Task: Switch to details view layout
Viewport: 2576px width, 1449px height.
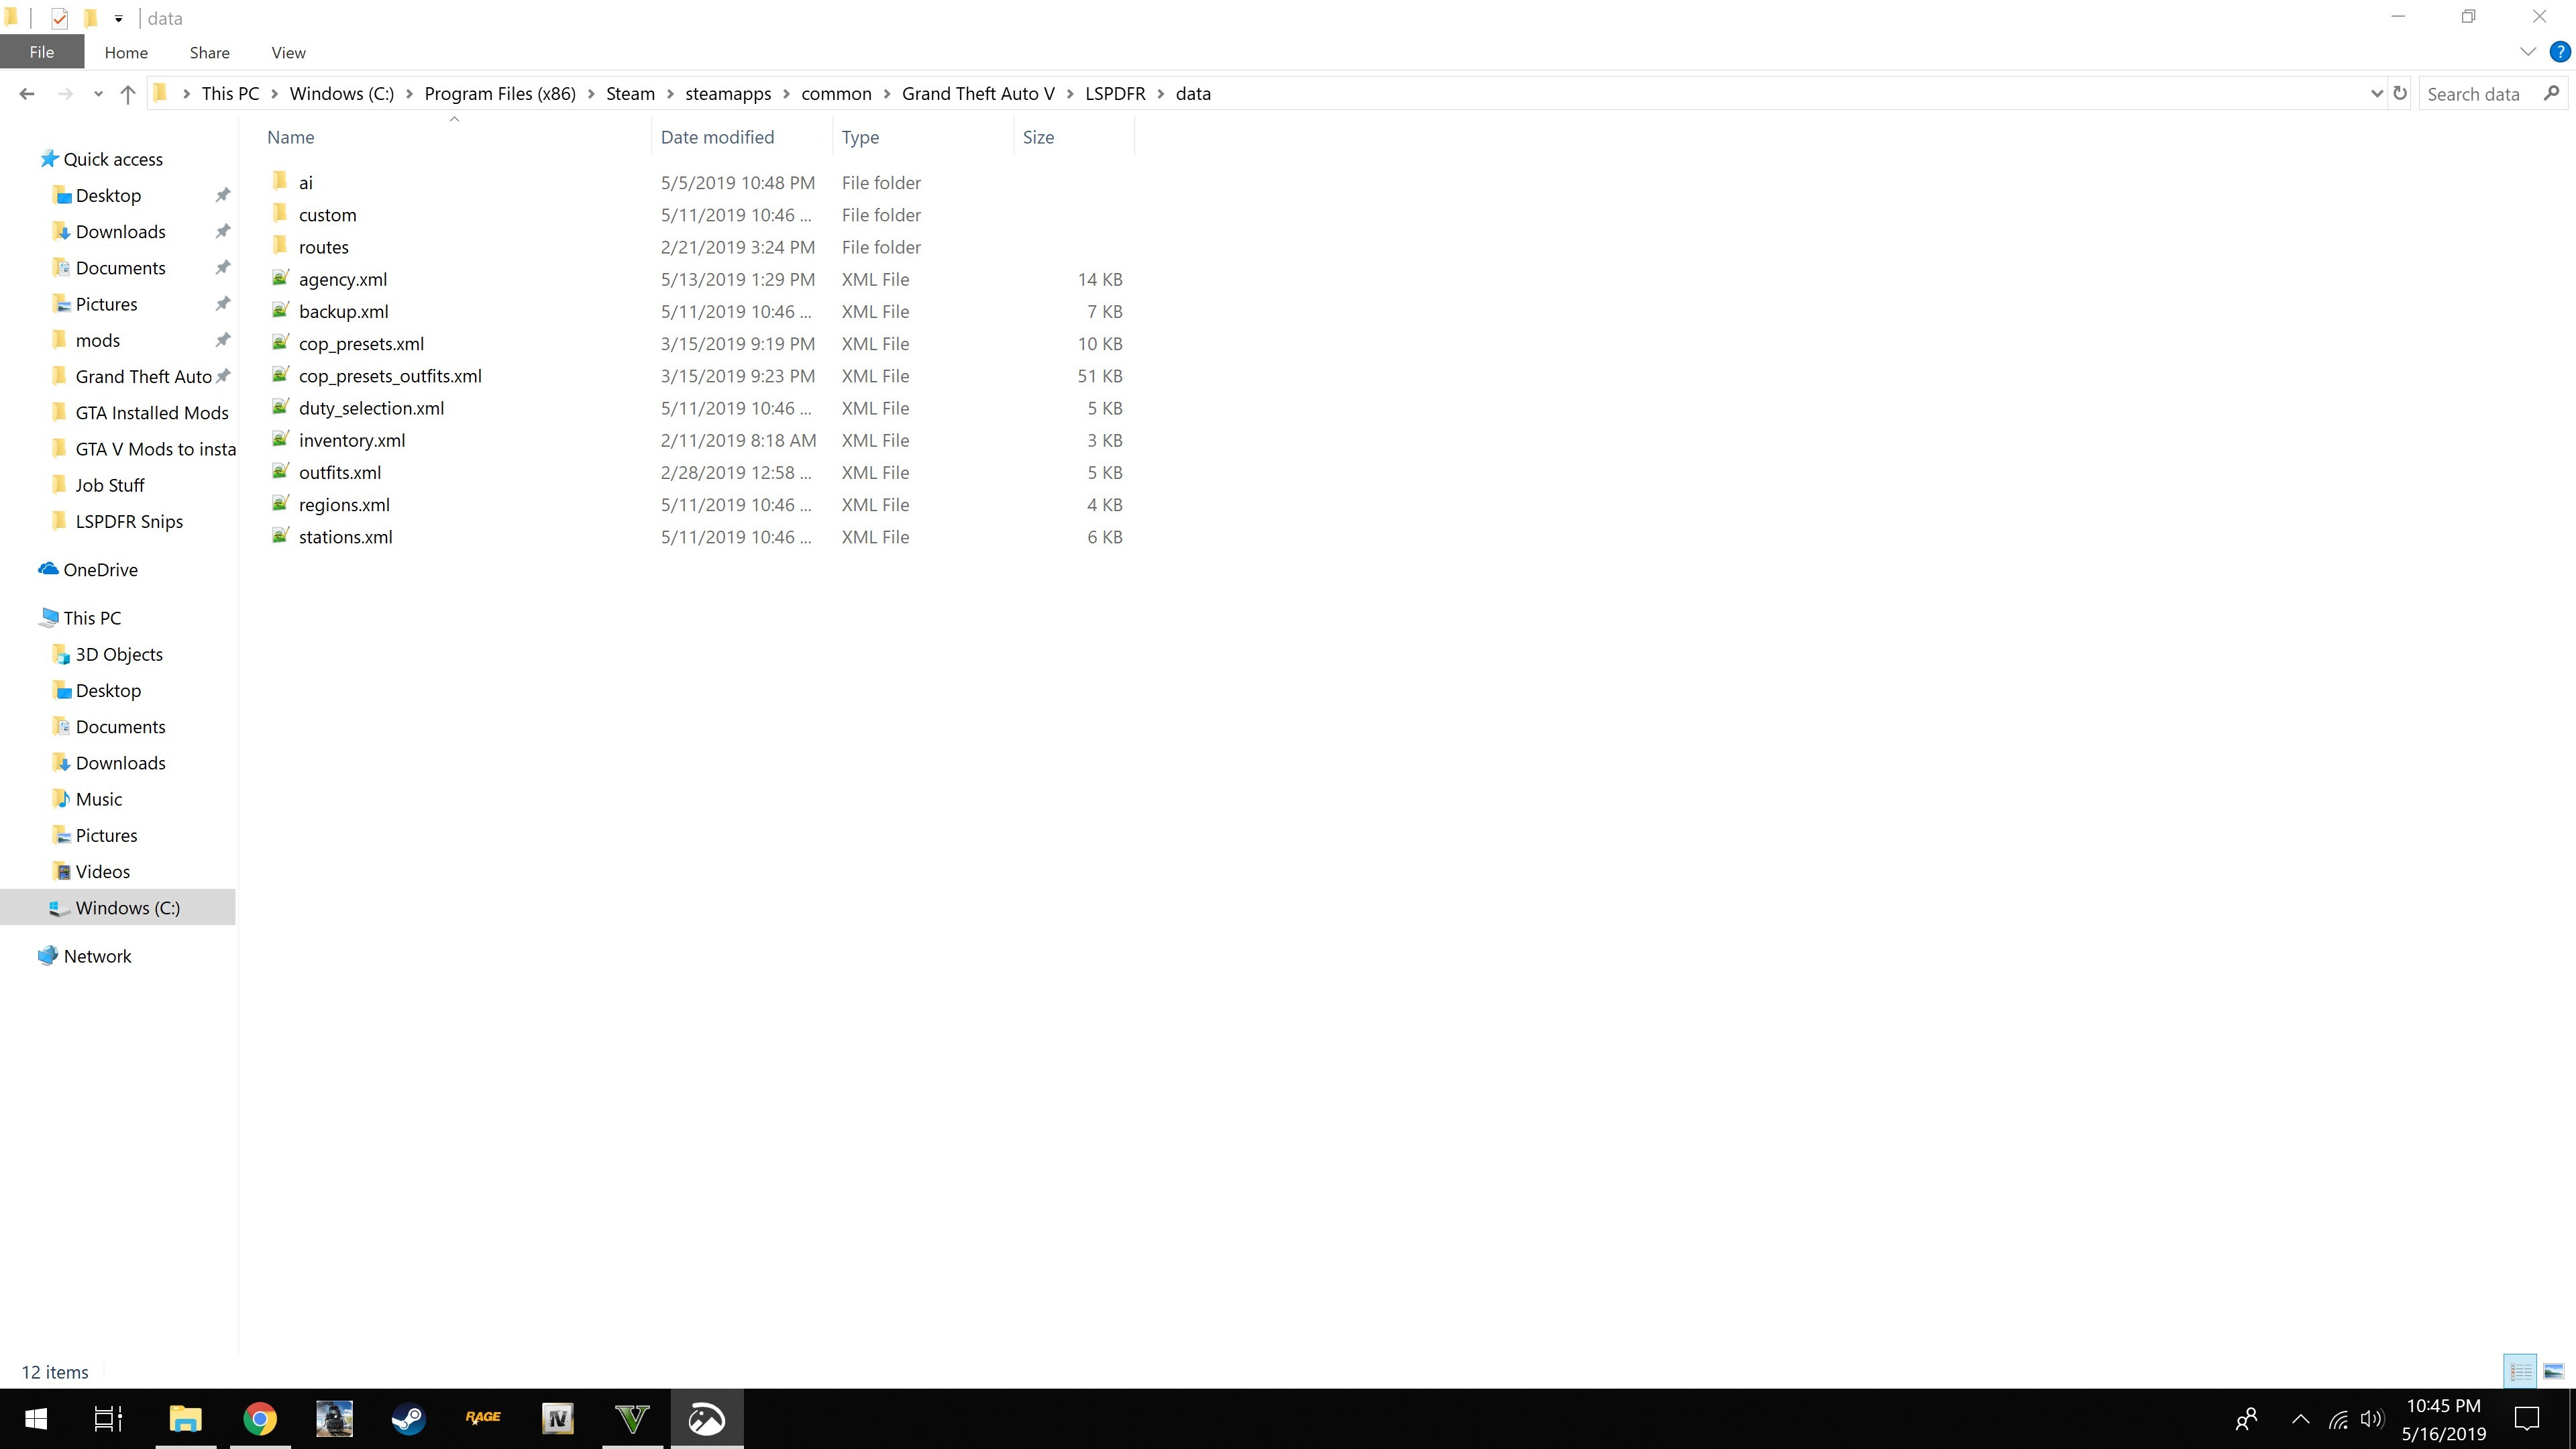Action: click(x=2520, y=1371)
